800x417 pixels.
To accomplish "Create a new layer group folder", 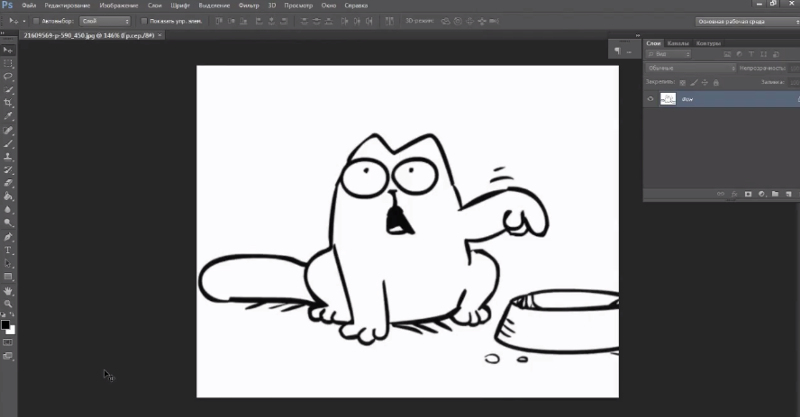I will pyautogui.click(x=775, y=194).
